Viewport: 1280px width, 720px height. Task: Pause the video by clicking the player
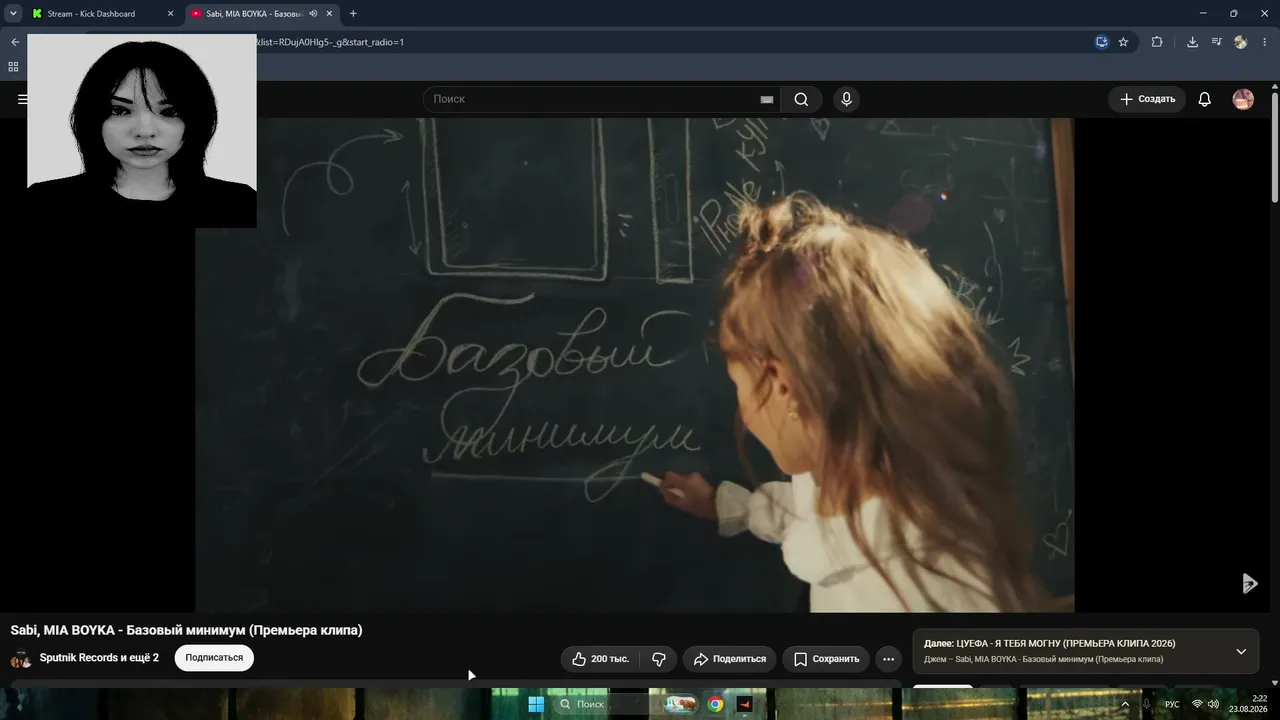[x=635, y=365]
